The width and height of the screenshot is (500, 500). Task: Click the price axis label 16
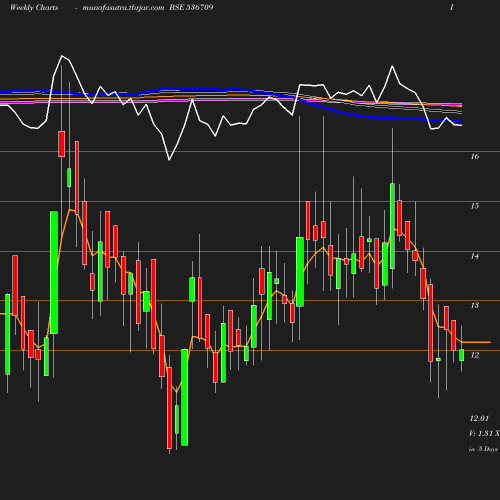(475, 156)
